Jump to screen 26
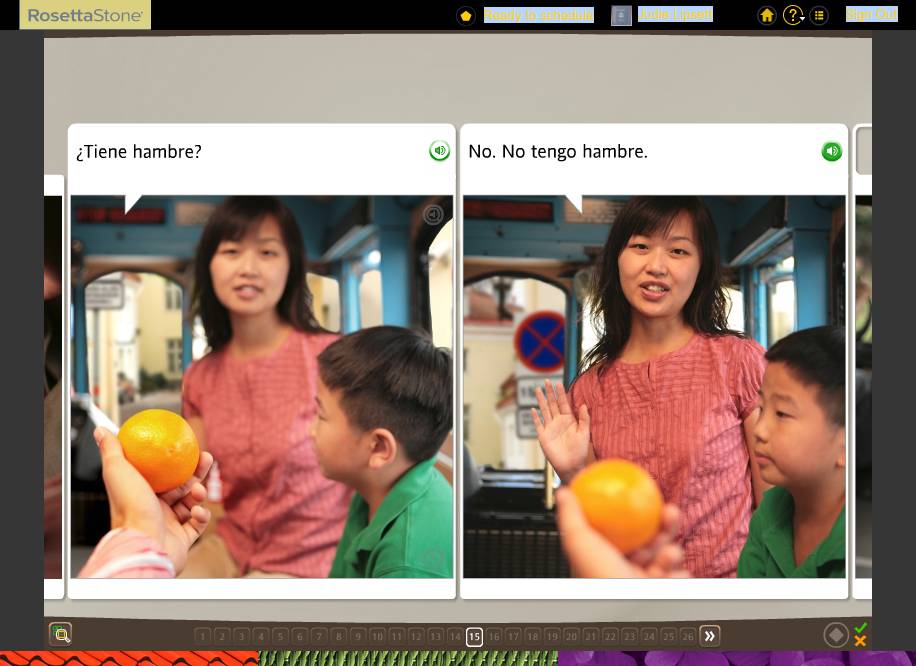The width and height of the screenshot is (916, 666). (x=688, y=636)
